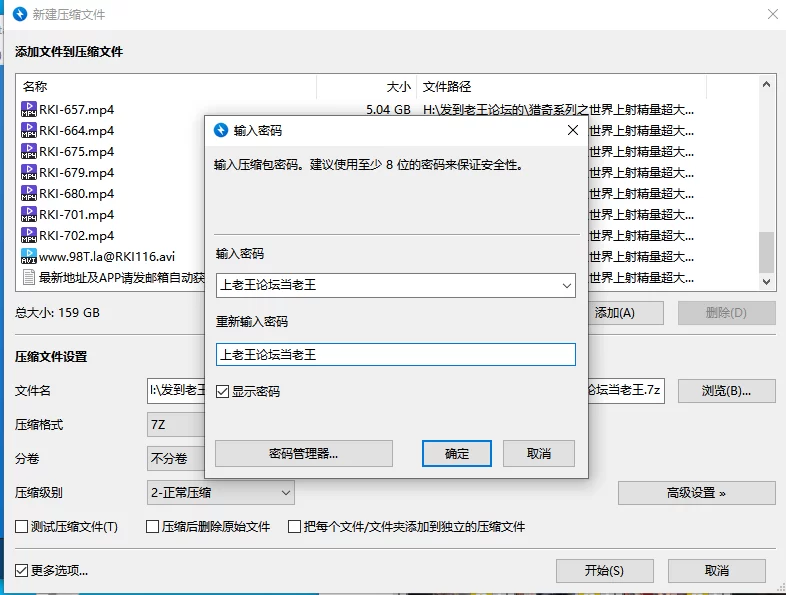Sort by the 大小 column header
The height and width of the screenshot is (595, 786).
tap(366, 87)
